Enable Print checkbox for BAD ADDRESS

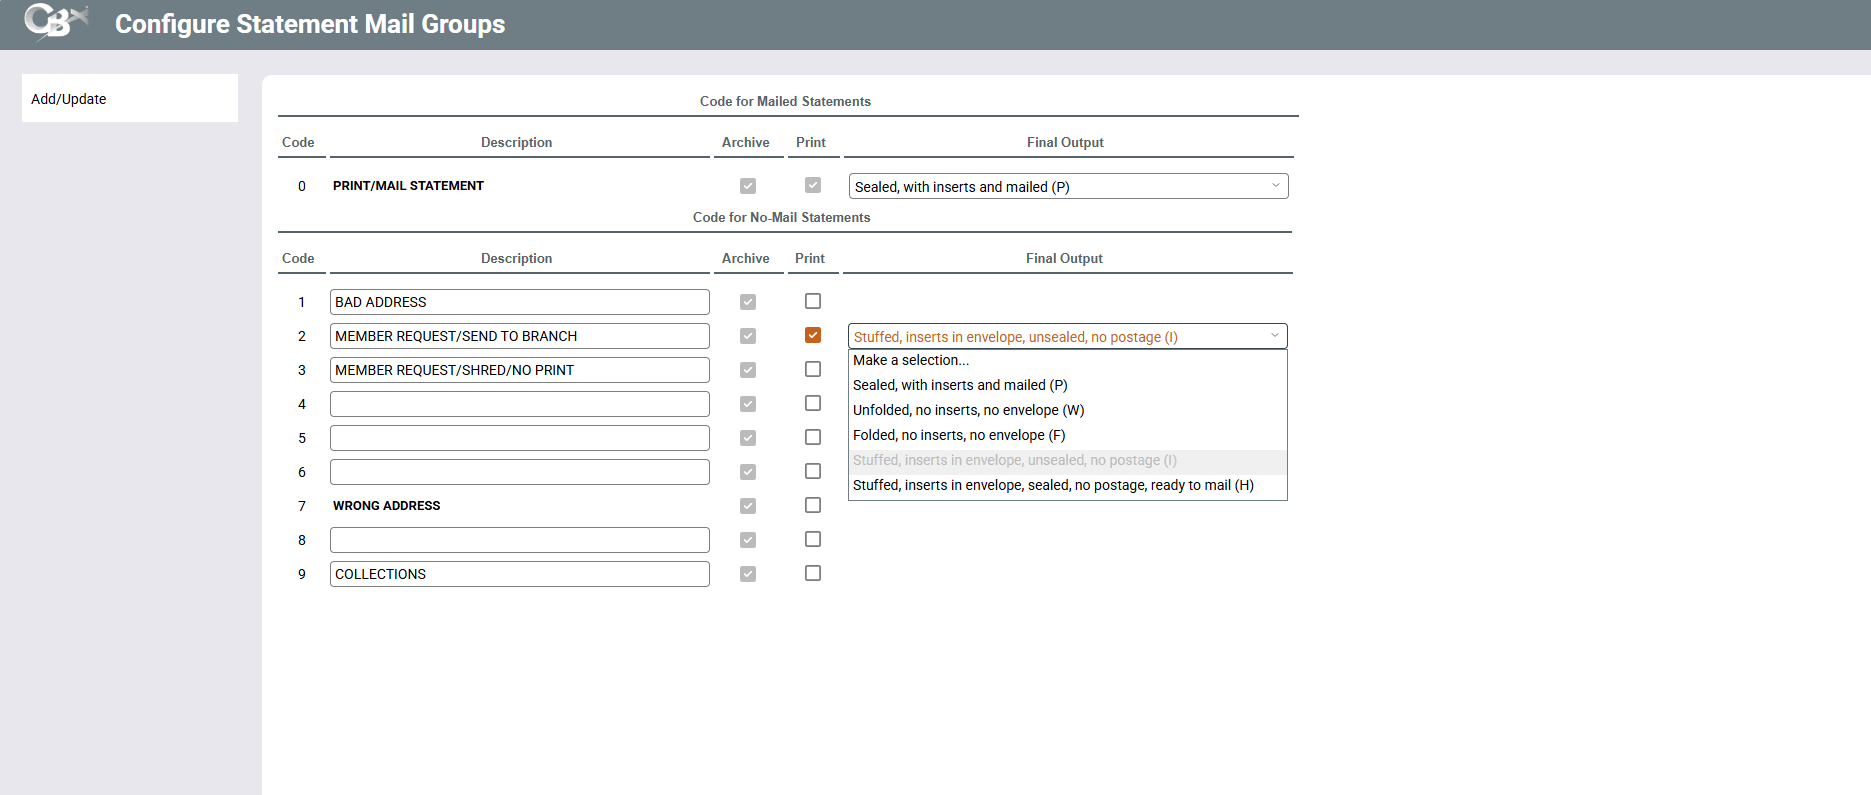coord(813,301)
